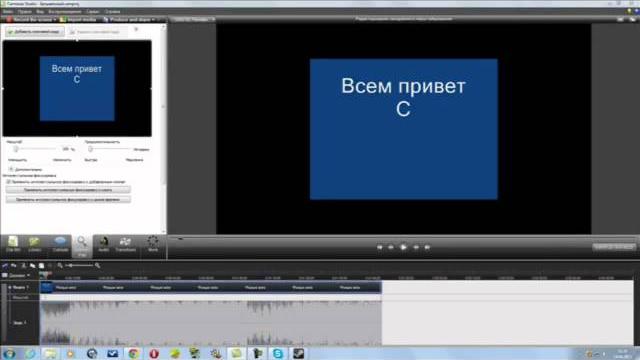This screenshot has height=360, width=640.
Task: Click the zoom preview thumbnail in the left panel
Action: (77, 88)
